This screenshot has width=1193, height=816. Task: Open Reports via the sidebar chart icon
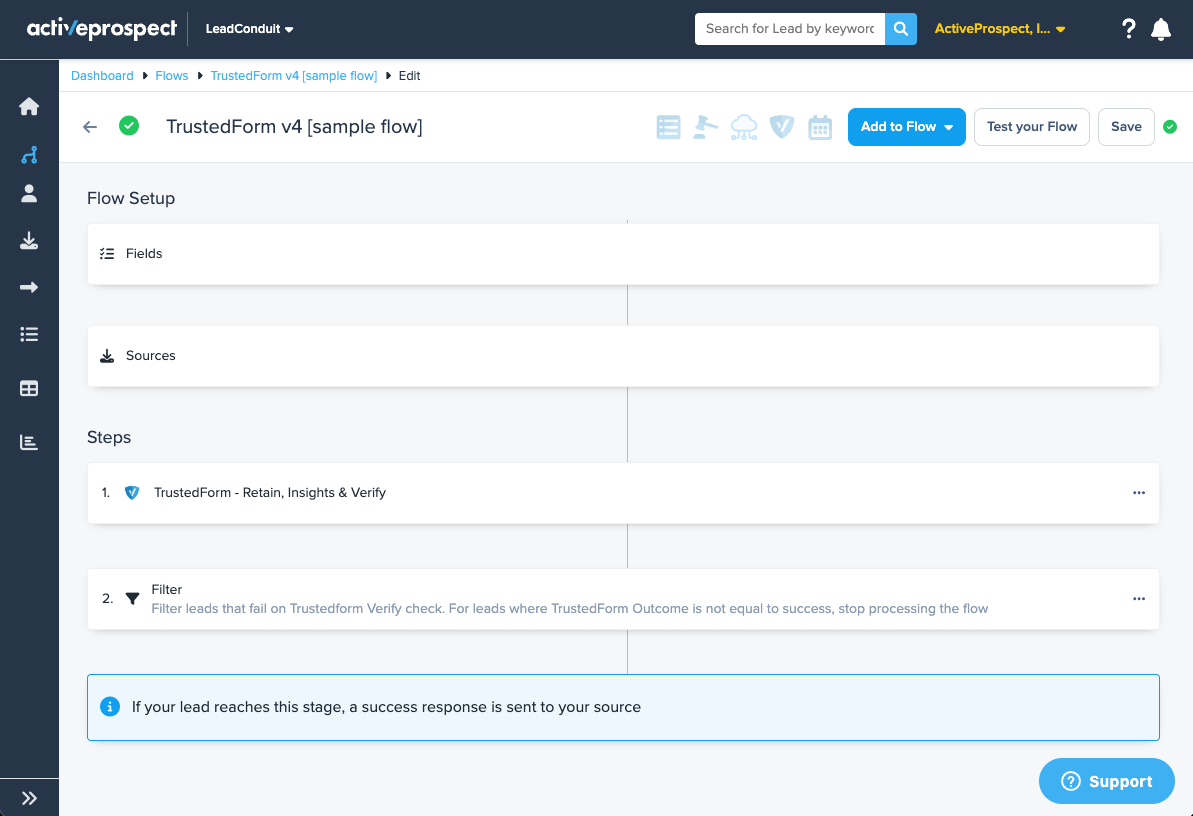29,442
